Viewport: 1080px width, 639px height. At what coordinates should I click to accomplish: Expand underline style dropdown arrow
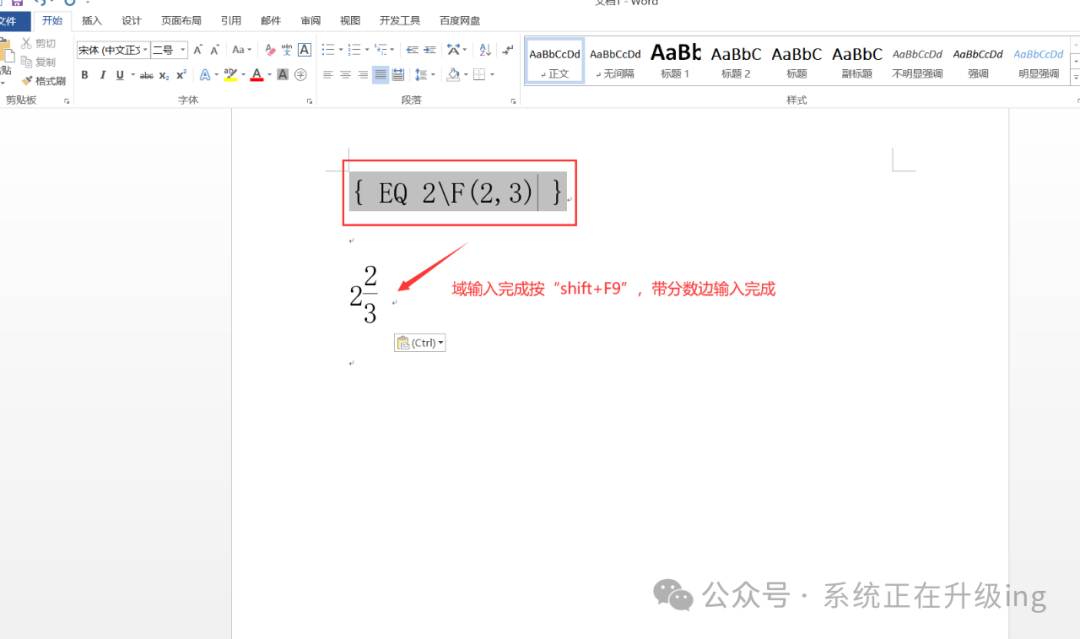click(133, 75)
